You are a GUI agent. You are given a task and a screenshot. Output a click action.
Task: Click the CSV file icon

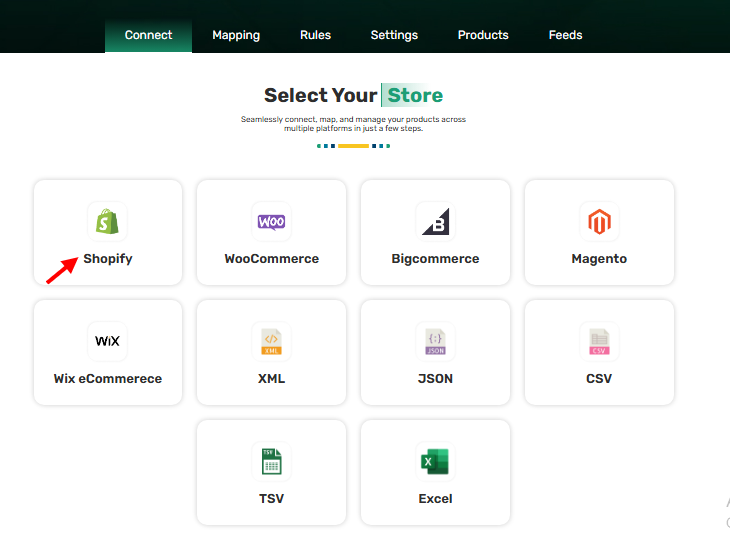point(599,342)
